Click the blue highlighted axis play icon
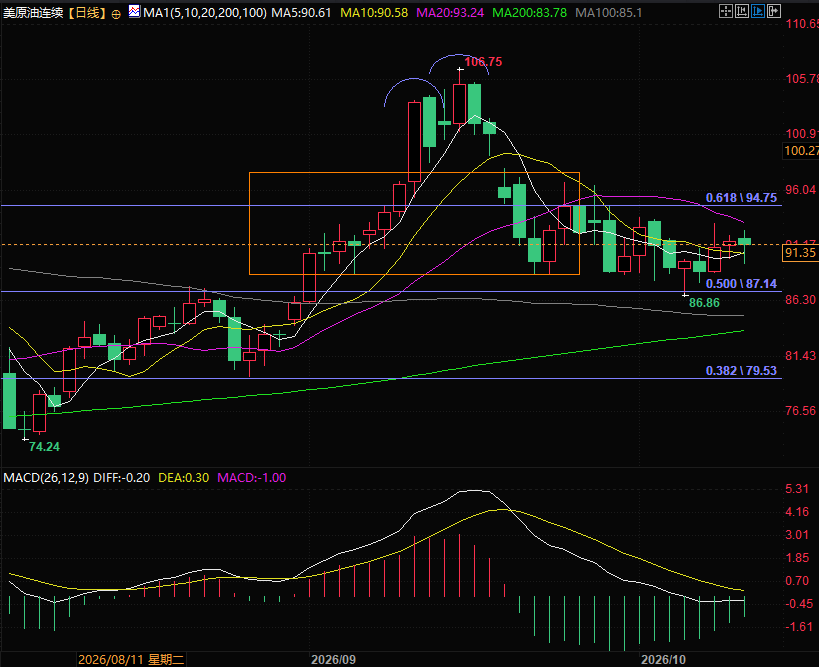The image size is (819, 667). (x=758, y=11)
